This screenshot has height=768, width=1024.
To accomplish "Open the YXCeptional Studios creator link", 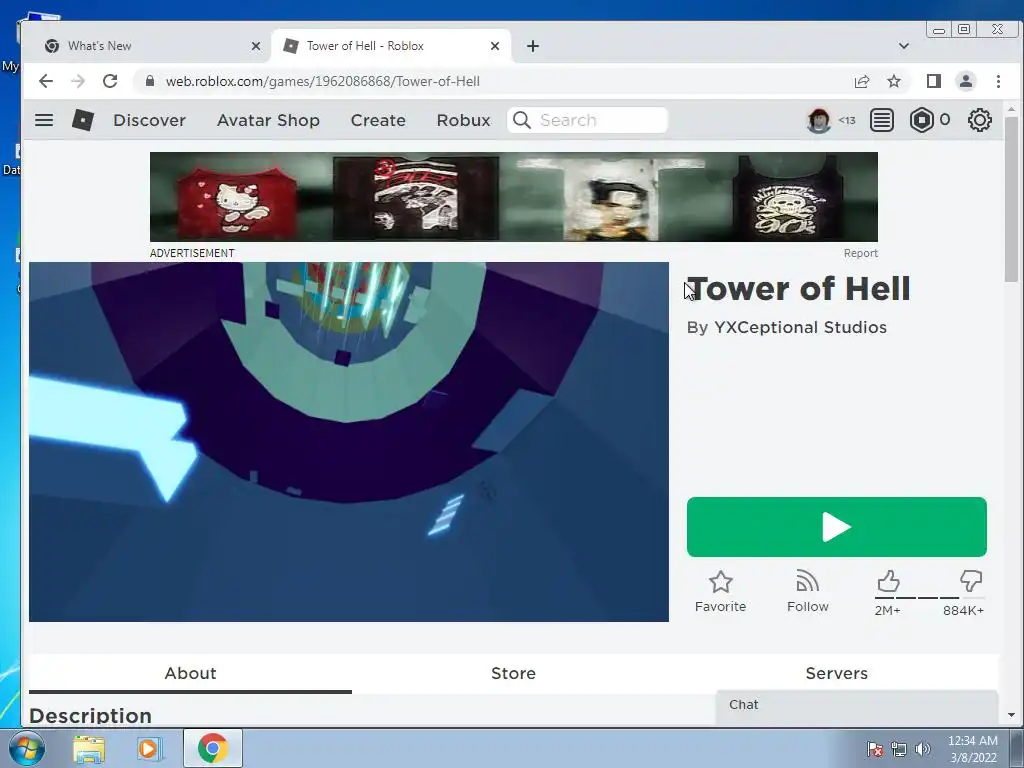I will (800, 327).
